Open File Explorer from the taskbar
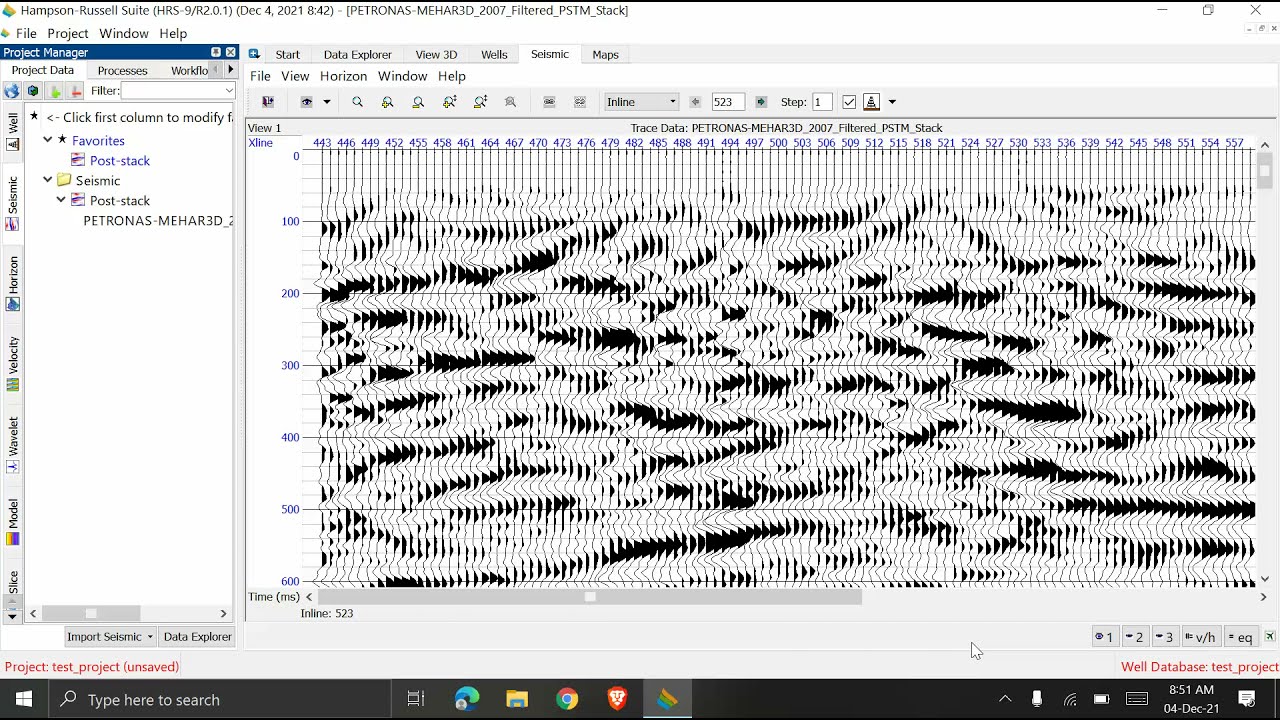Viewport: 1280px width, 720px height. point(517,700)
